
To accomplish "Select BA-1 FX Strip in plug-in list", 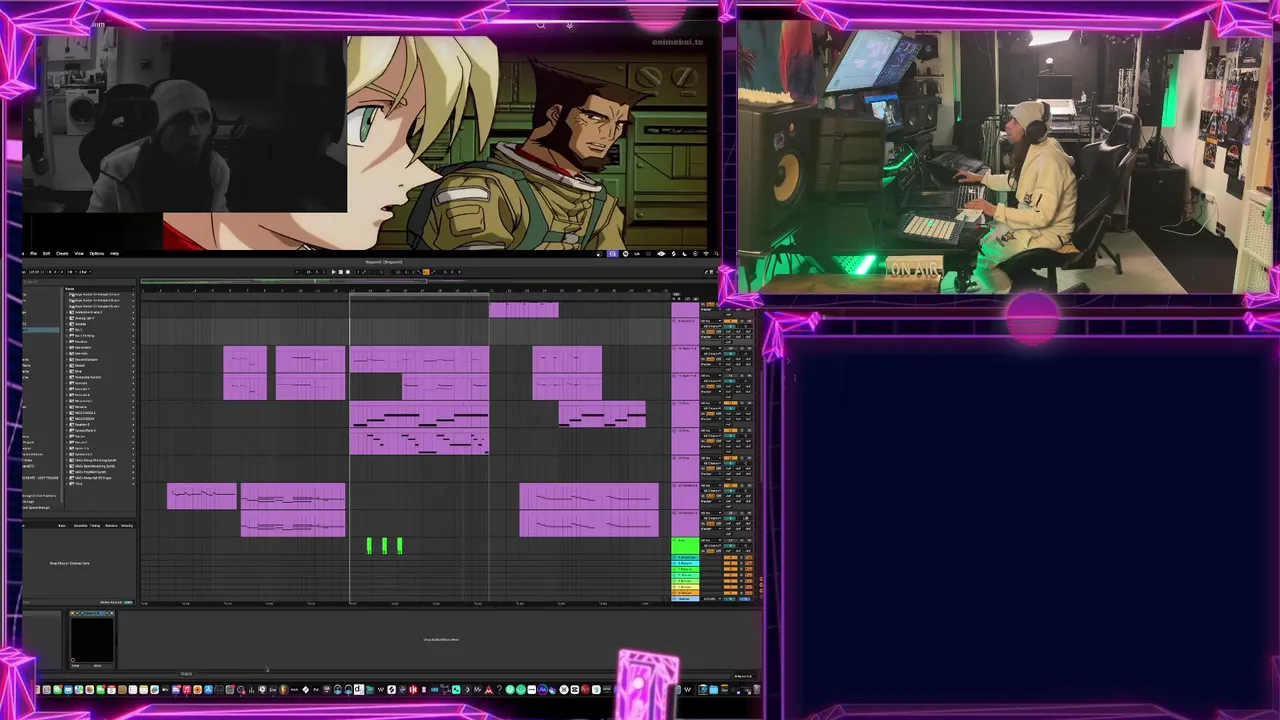I will coord(100,336).
